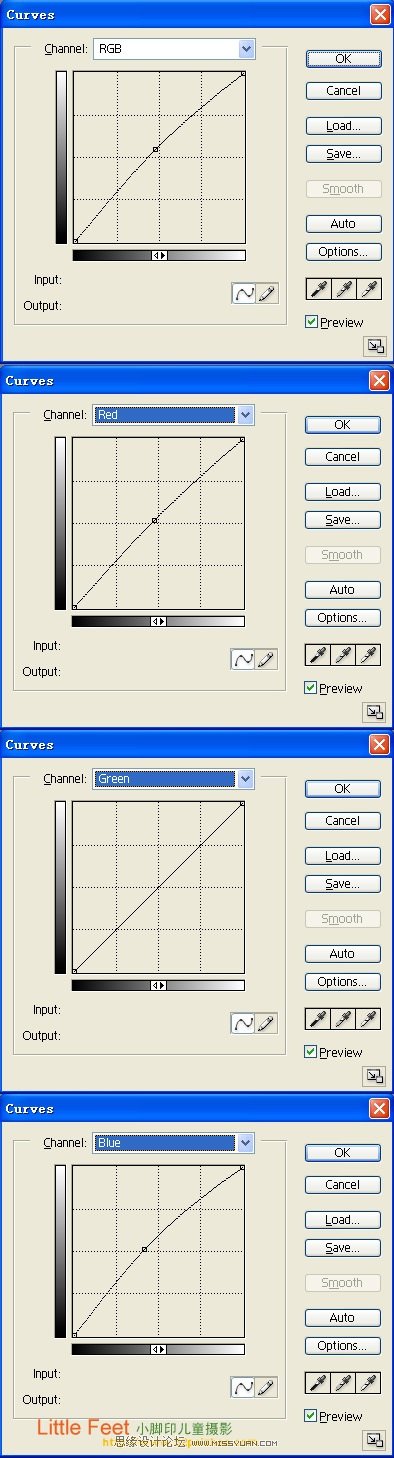This screenshot has width=394, height=1458.
Task: Choose pencil draw mode in Red Curves dialog
Action: 265,659
